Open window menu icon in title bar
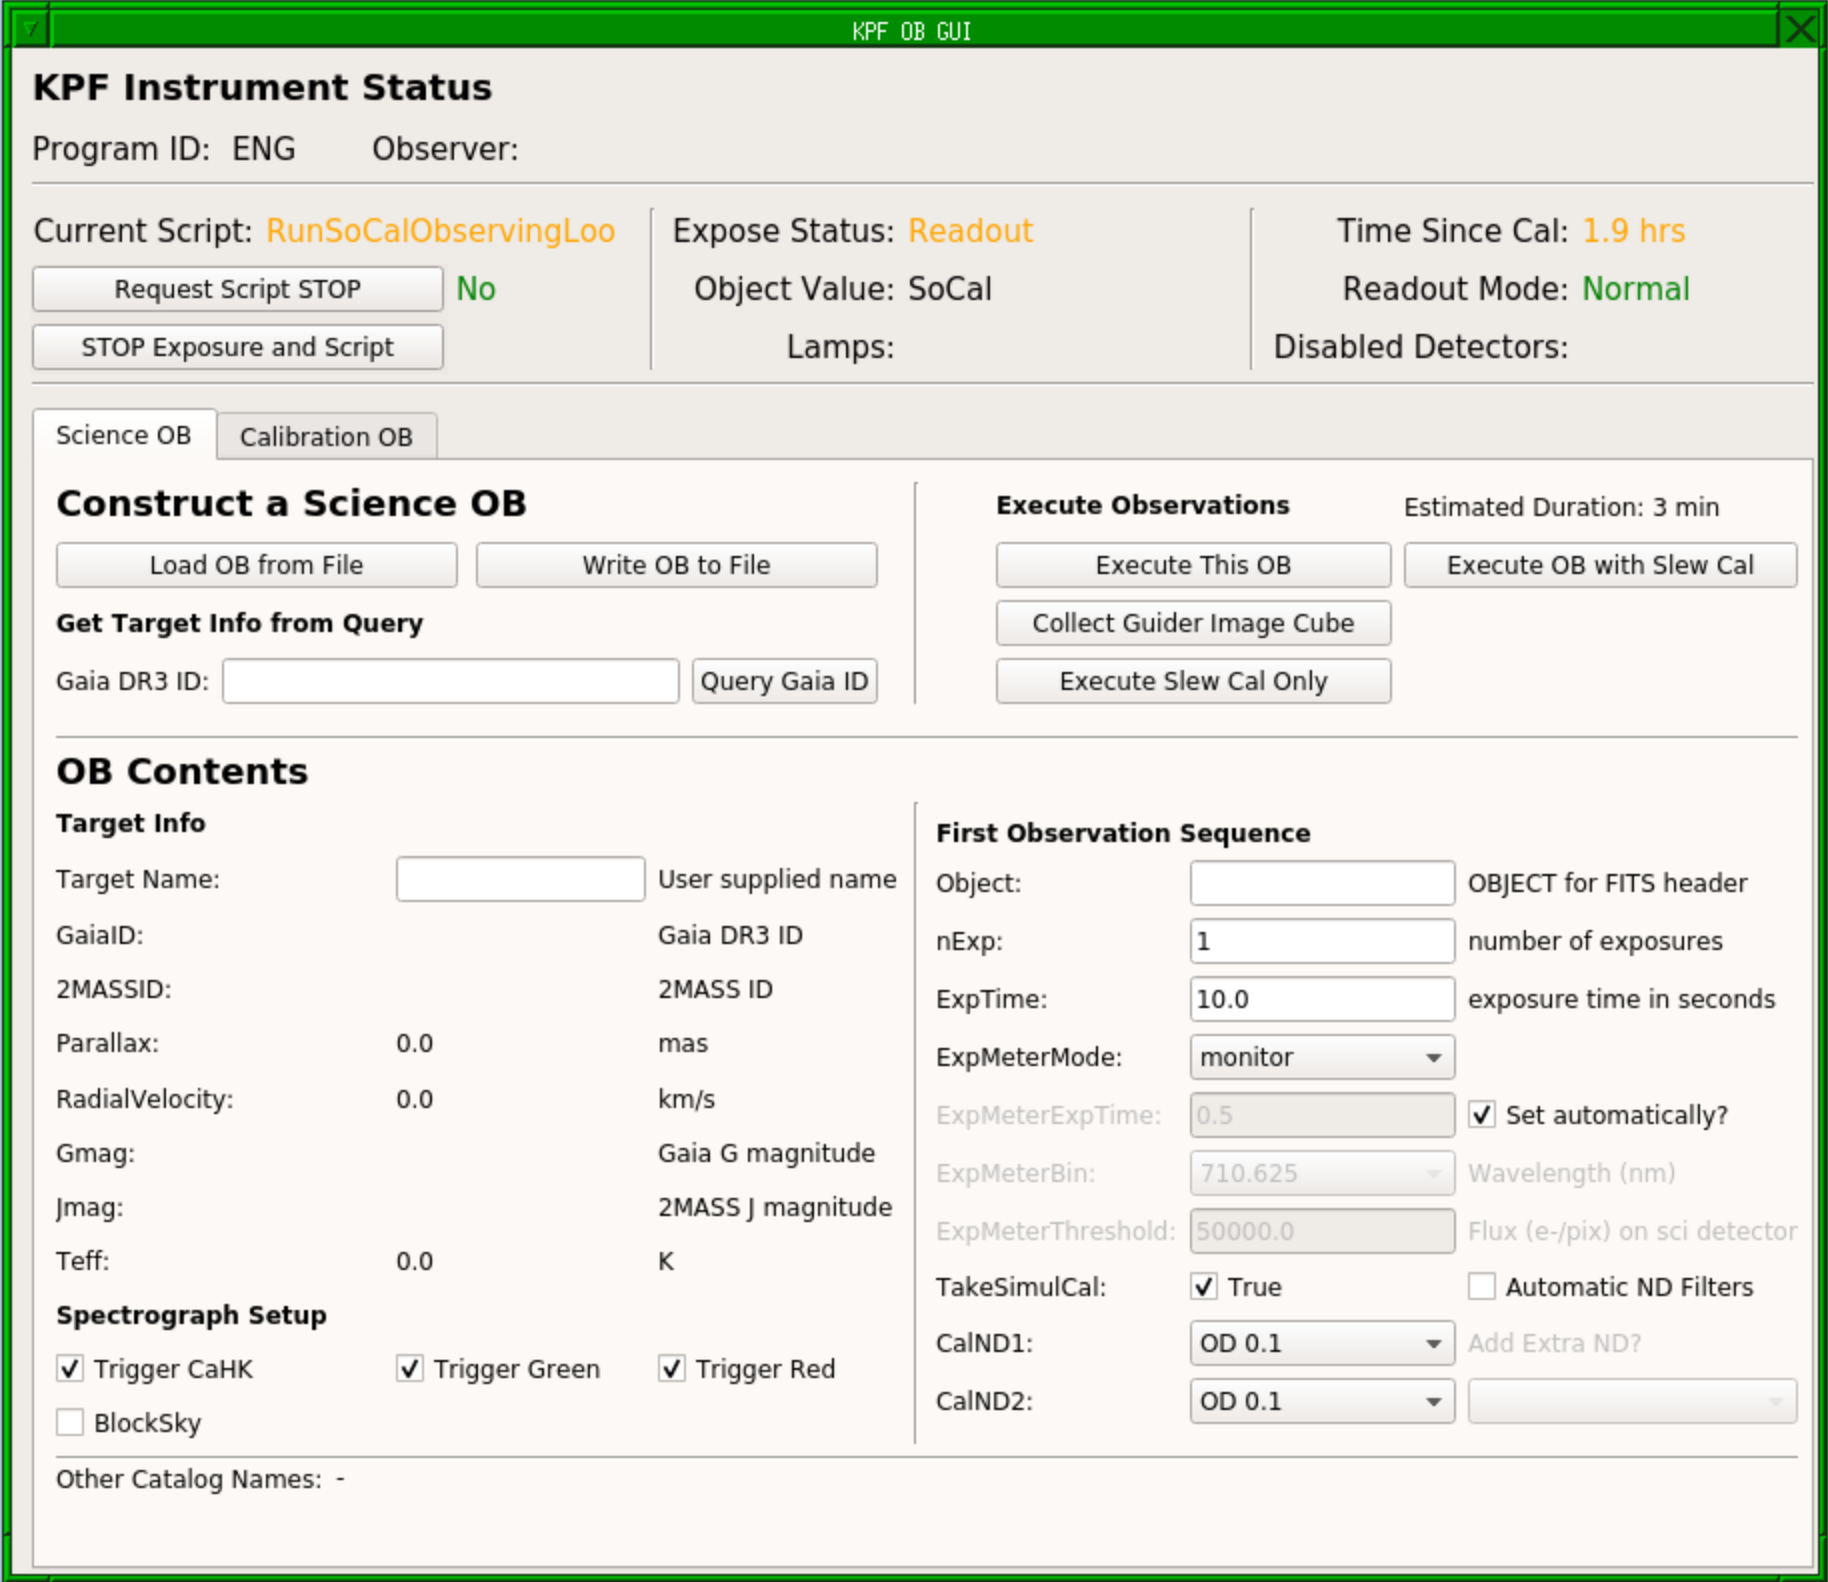This screenshot has width=1828, height=1582. point(30,29)
